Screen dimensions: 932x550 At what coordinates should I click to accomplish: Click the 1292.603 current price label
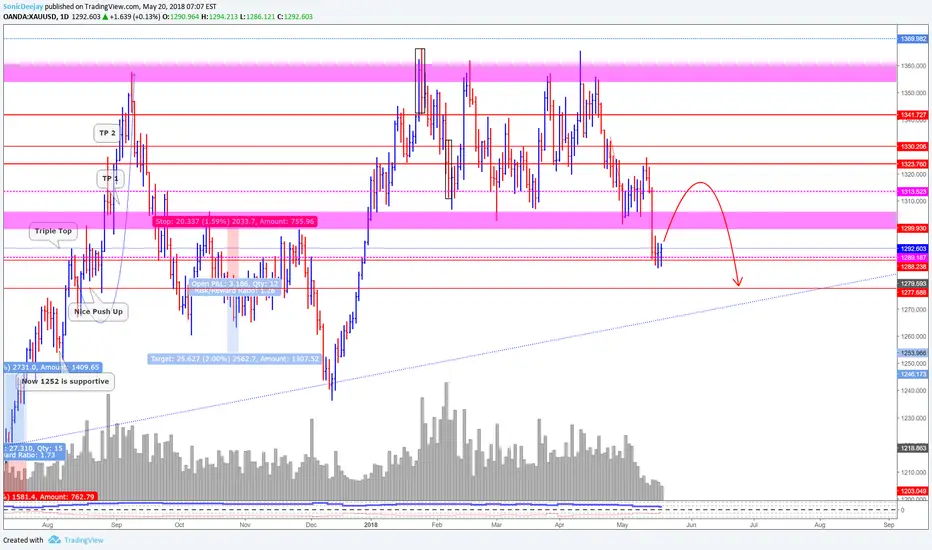pyautogui.click(x=912, y=249)
